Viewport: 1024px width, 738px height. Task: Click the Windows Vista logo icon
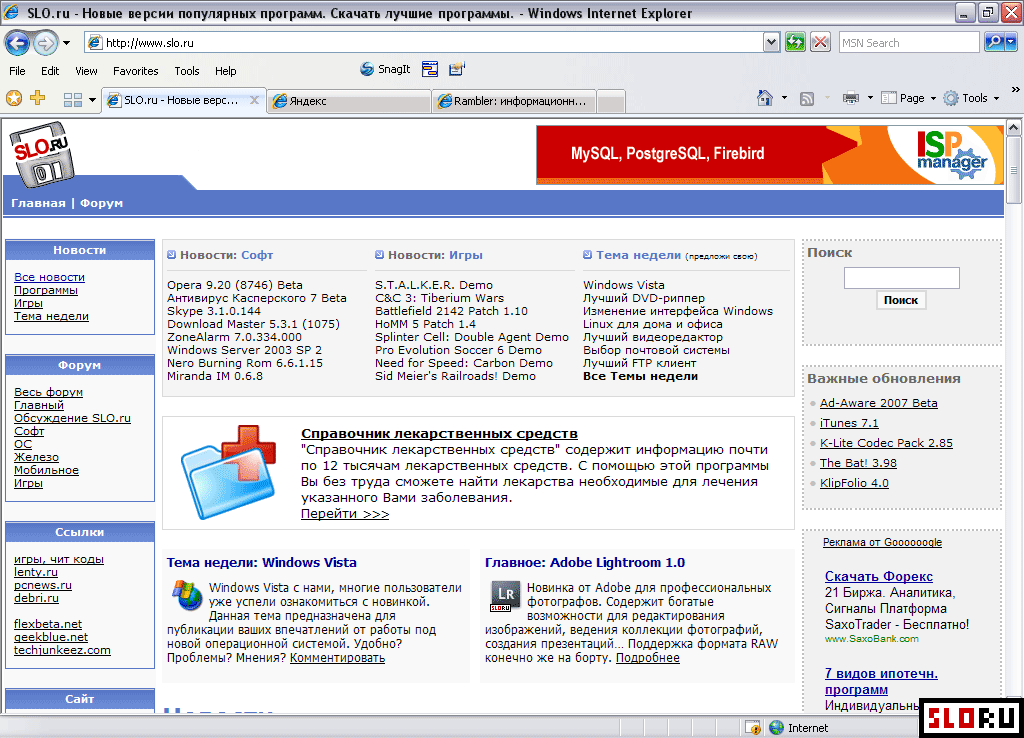(187, 594)
